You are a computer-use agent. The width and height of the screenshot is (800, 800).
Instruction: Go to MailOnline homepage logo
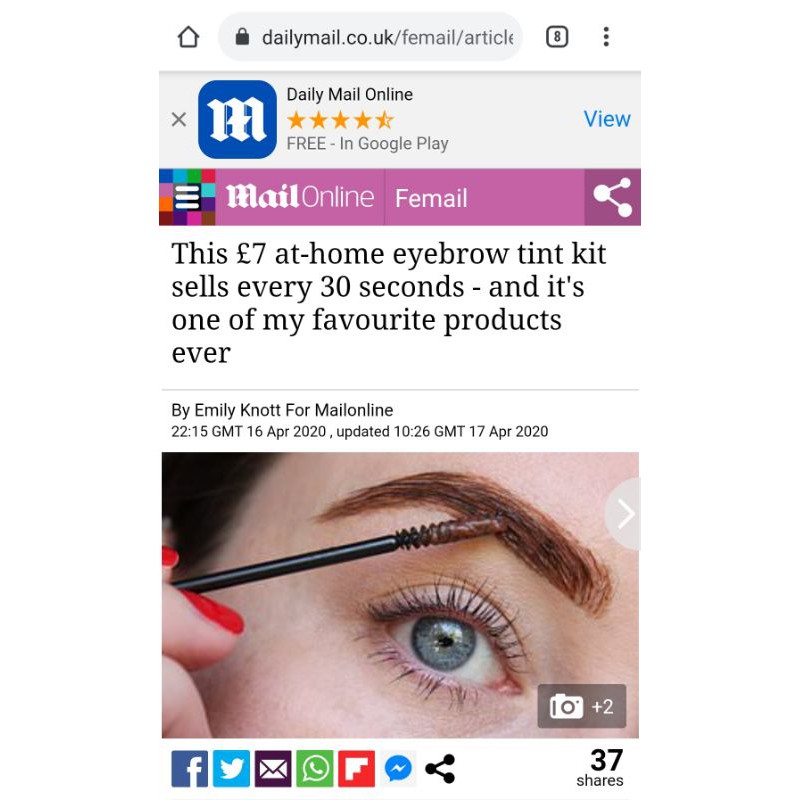(300, 197)
